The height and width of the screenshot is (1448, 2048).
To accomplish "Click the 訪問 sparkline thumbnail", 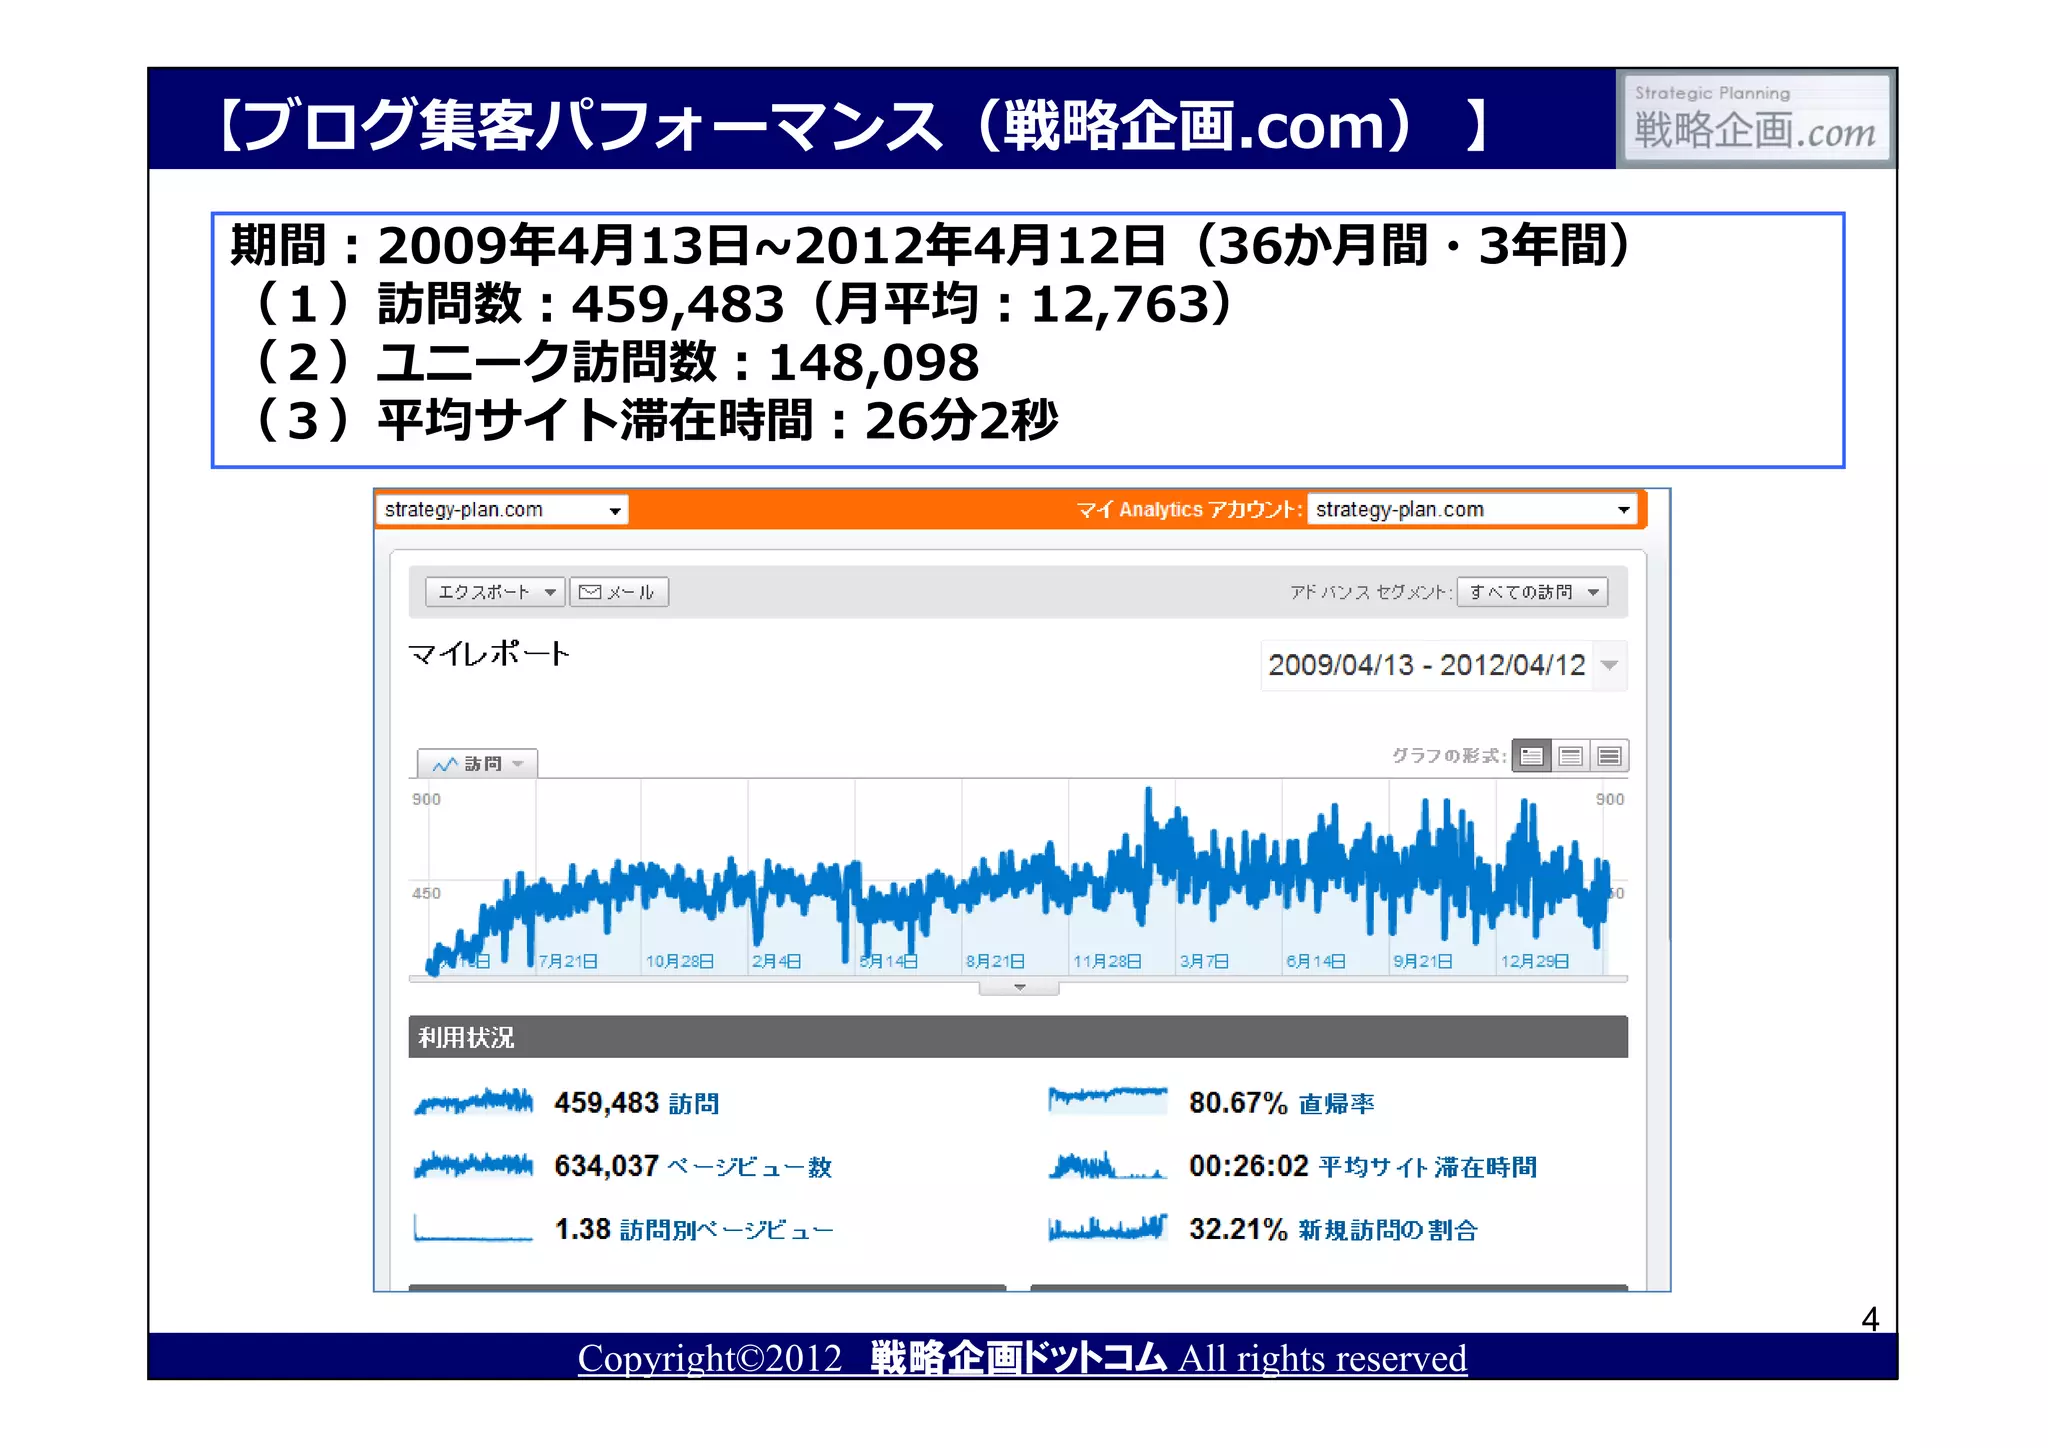I will [473, 1102].
